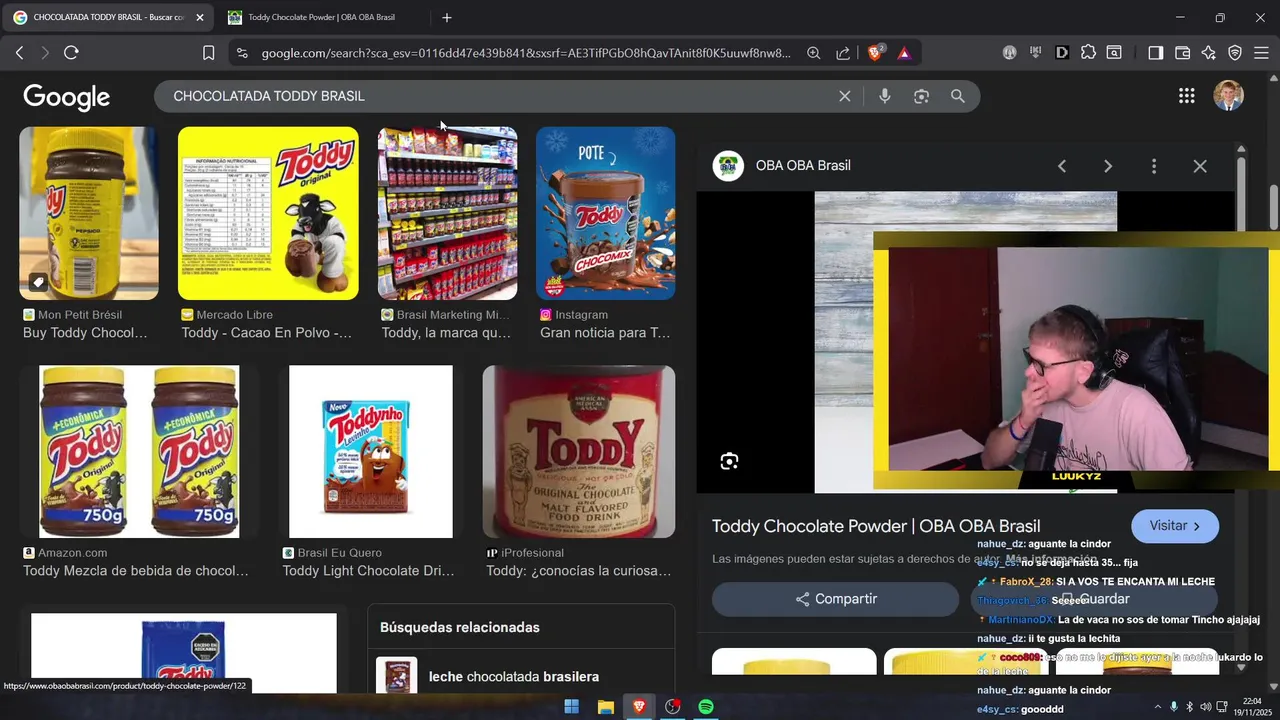Open the Leo AI sparkle icon
Viewport: 1280px width, 720px height.
tap(1208, 53)
